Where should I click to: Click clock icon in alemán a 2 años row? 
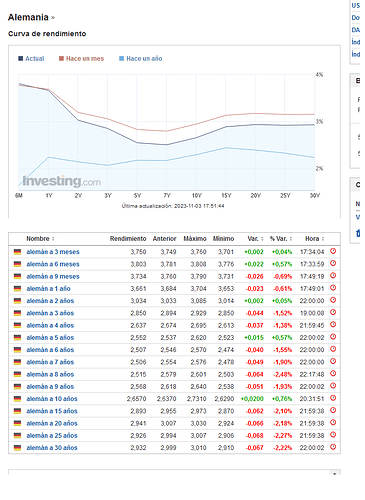point(333,300)
